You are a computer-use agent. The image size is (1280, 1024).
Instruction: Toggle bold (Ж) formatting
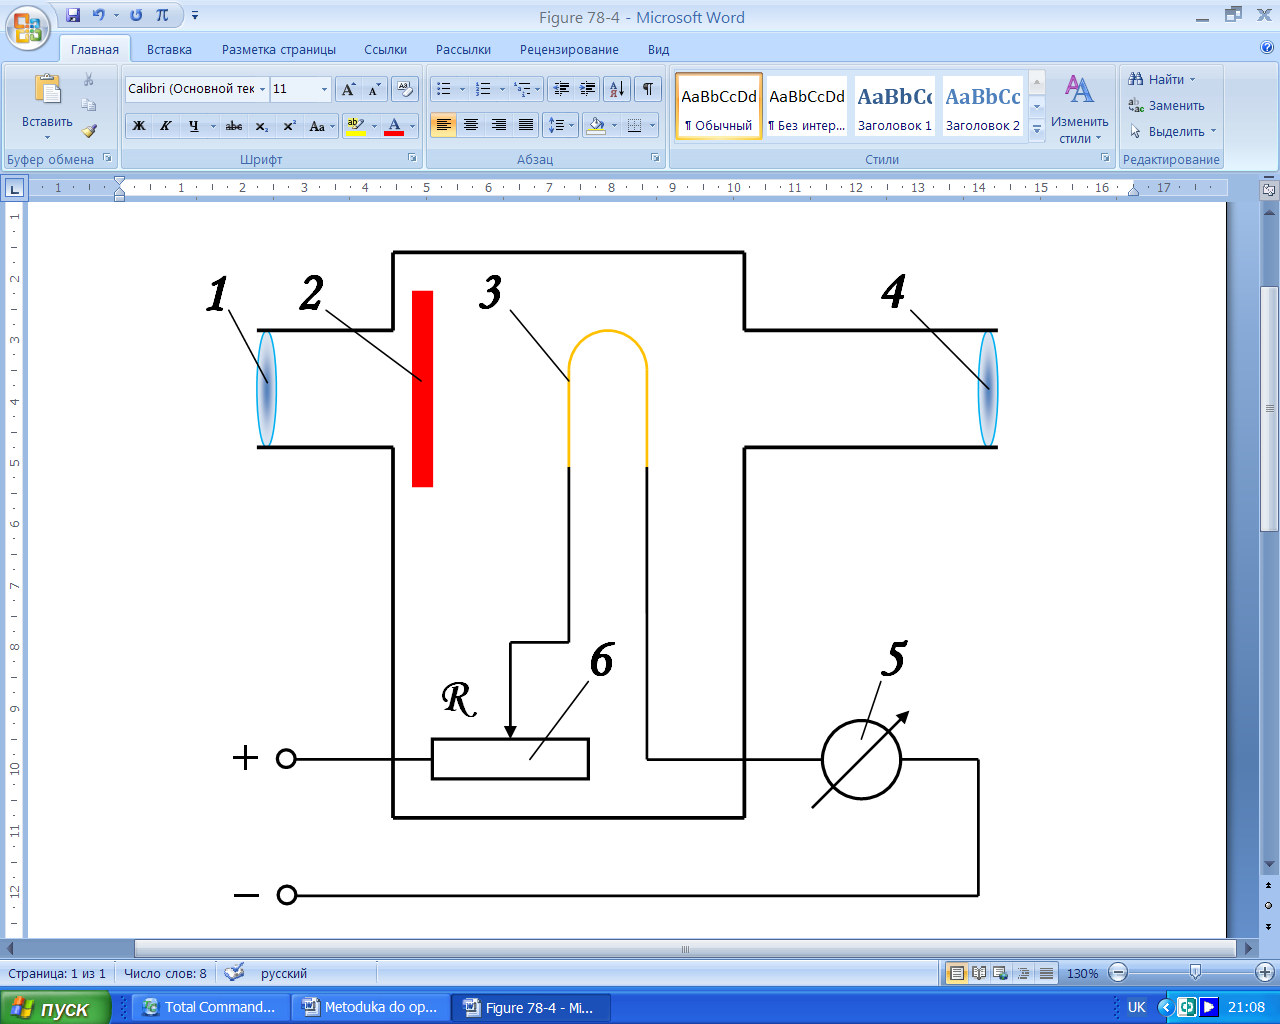click(x=139, y=126)
